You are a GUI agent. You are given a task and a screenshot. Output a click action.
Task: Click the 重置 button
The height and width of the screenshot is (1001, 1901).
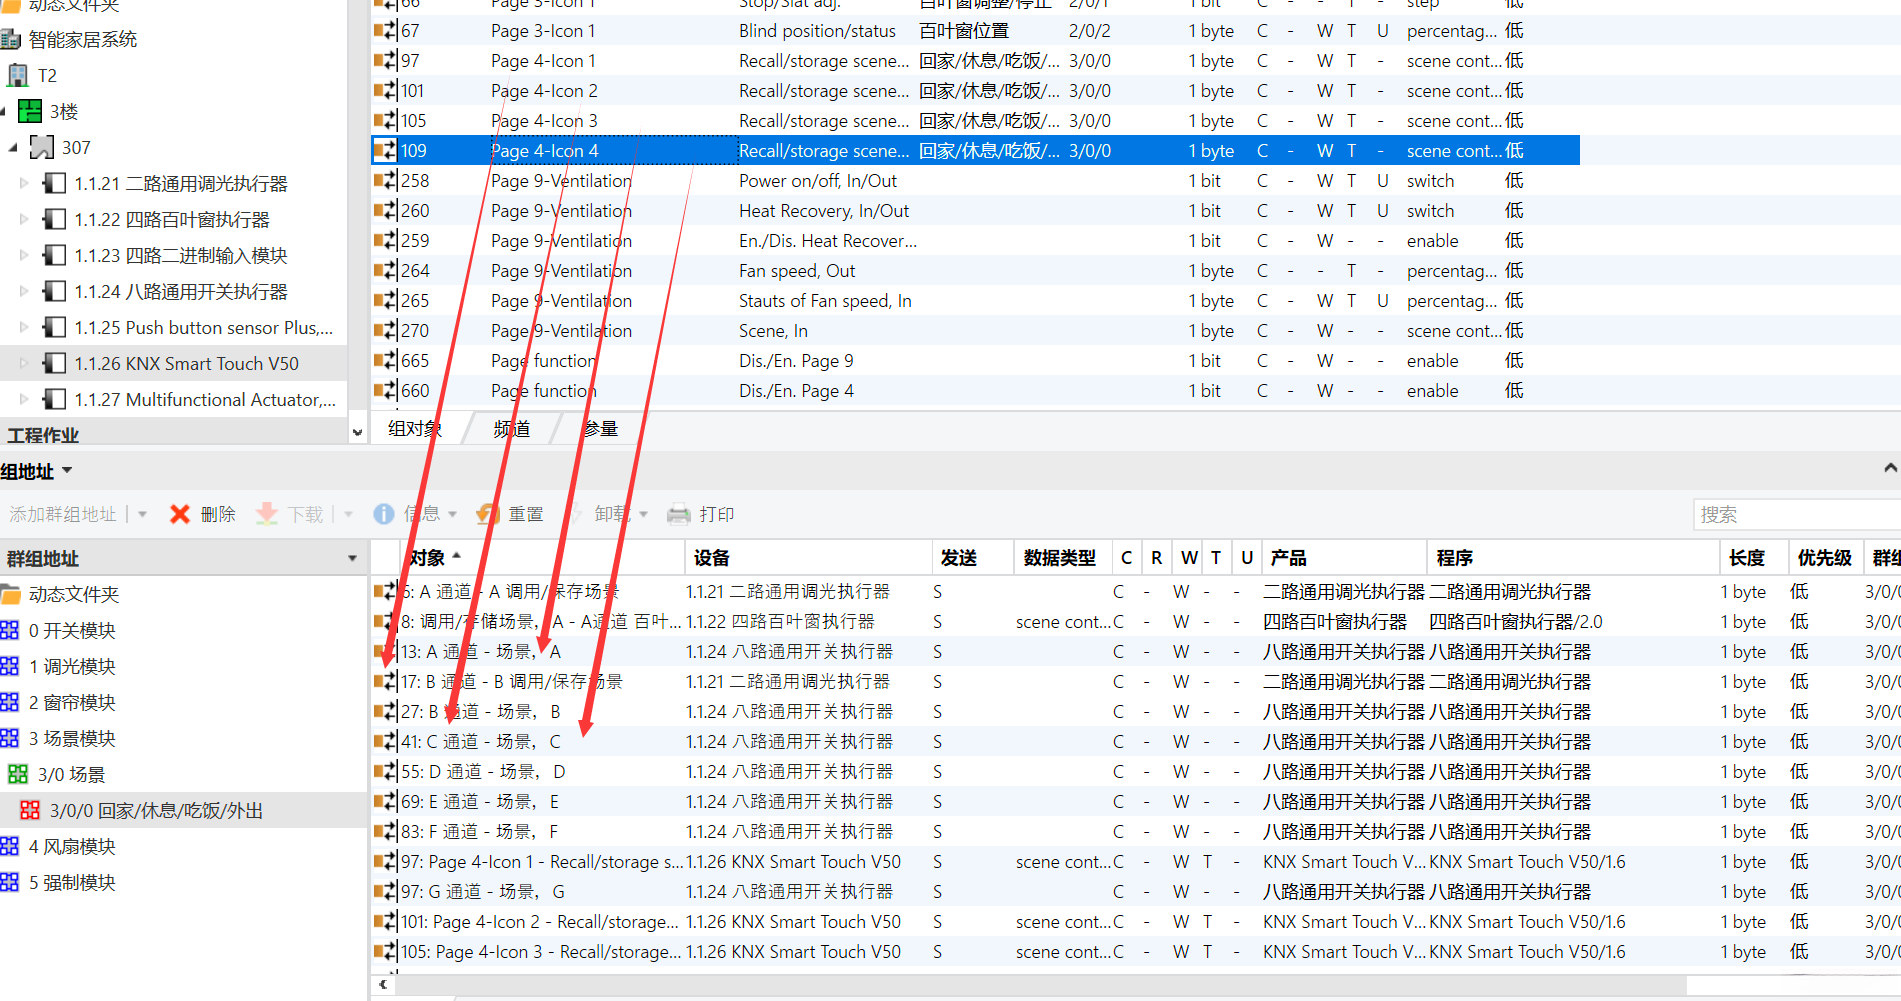[510, 514]
